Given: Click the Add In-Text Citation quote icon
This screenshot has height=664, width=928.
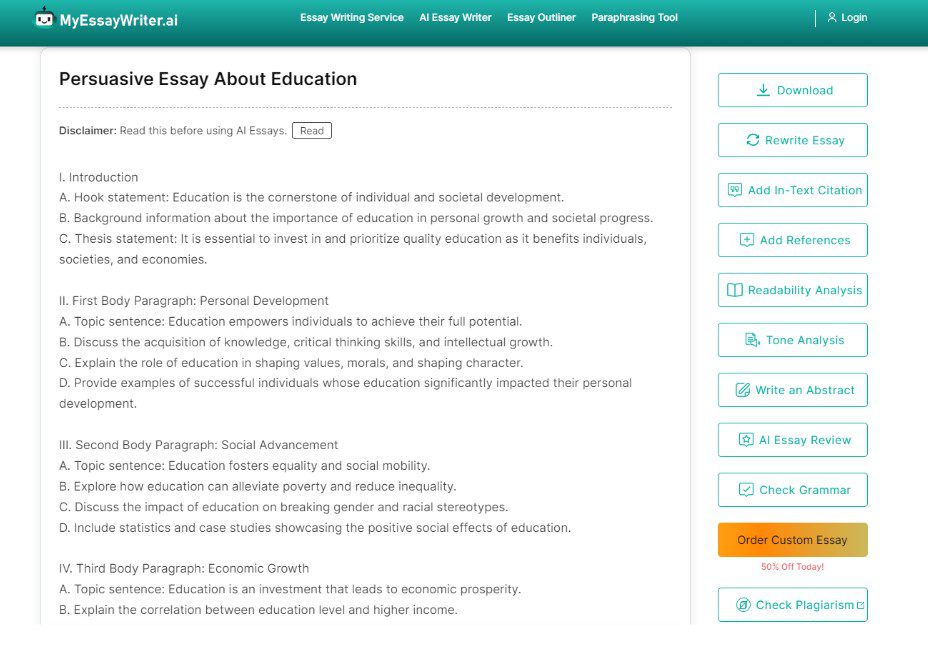Looking at the screenshot, I should point(735,190).
